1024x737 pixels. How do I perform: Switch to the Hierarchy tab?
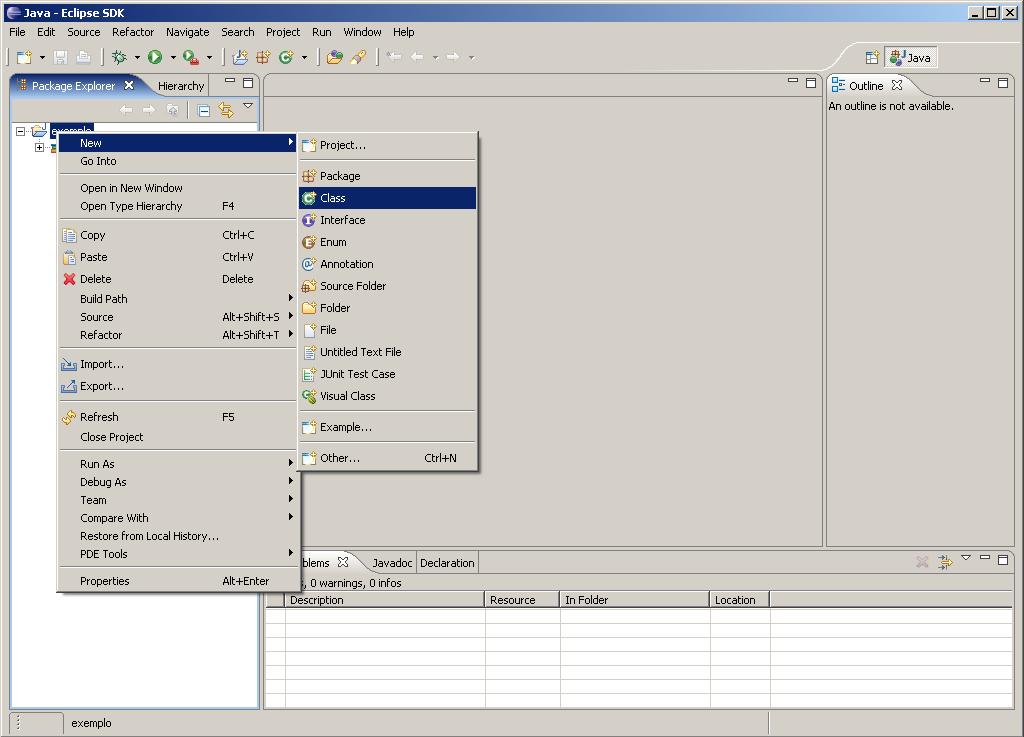(181, 86)
